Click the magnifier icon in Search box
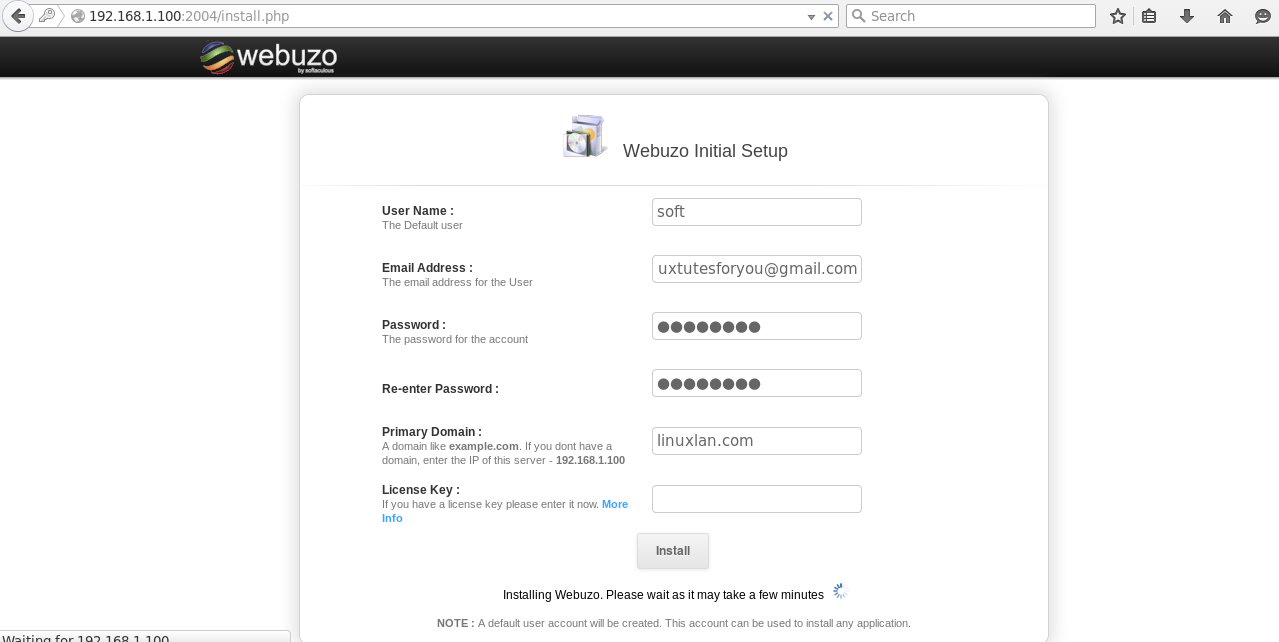Screen dimensions: 1279x642 pyautogui.click(x=858, y=16)
